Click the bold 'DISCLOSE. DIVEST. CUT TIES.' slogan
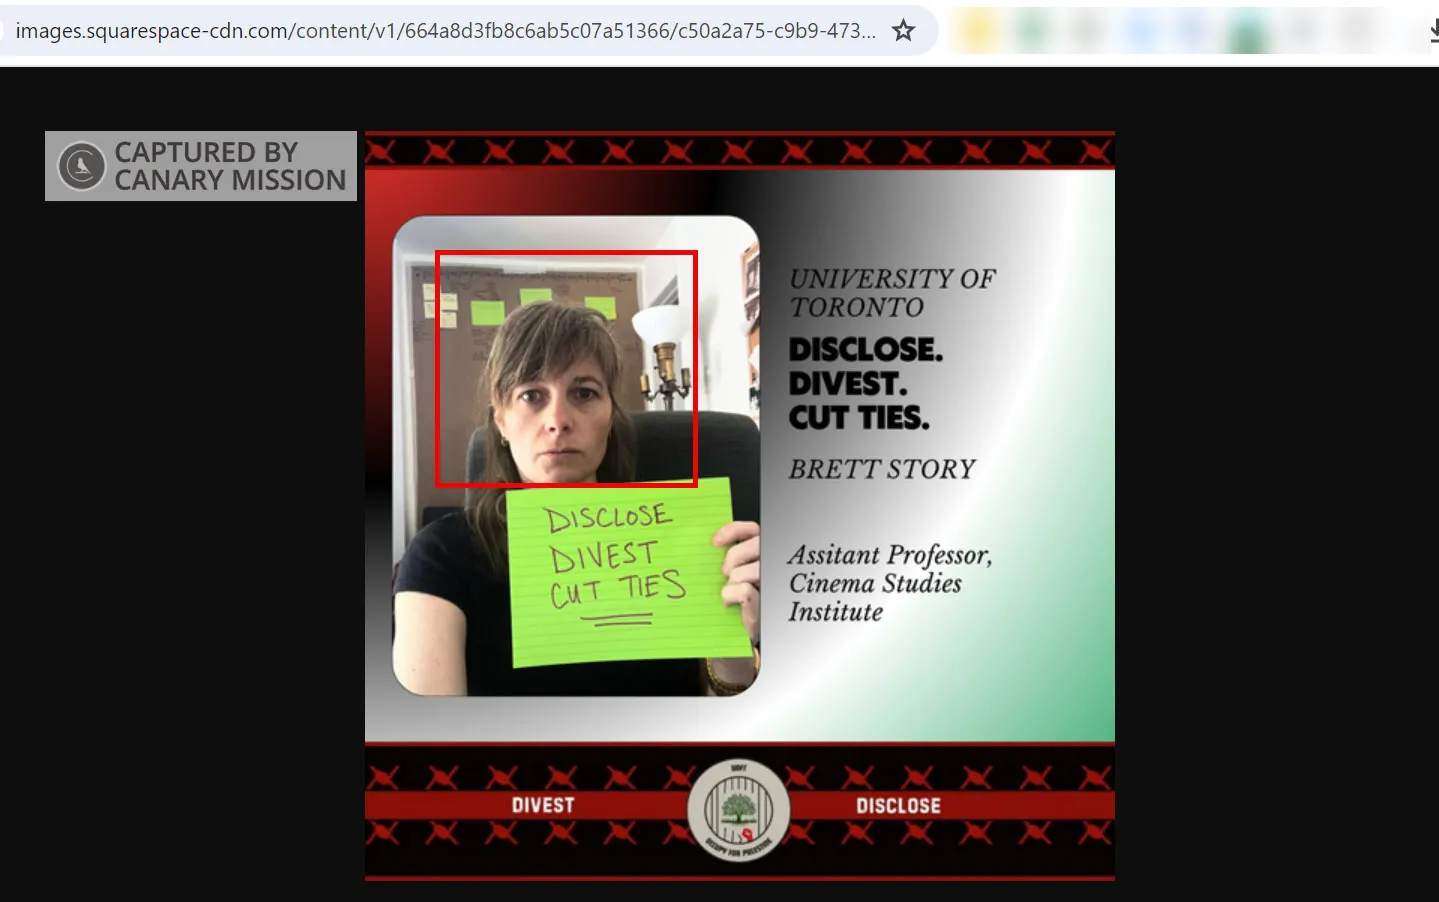Image resolution: width=1439 pixels, height=902 pixels. pyautogui.click(x=865, y=384)
